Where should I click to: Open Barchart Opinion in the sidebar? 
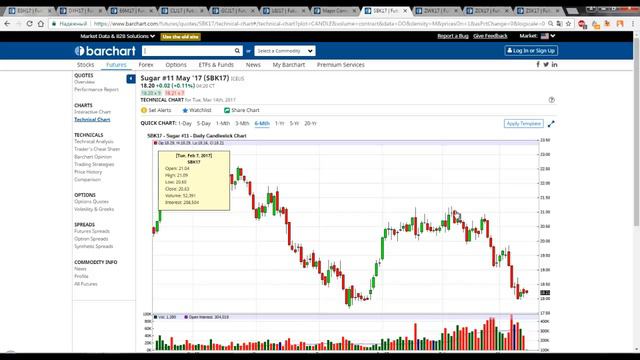pos(93,157)
